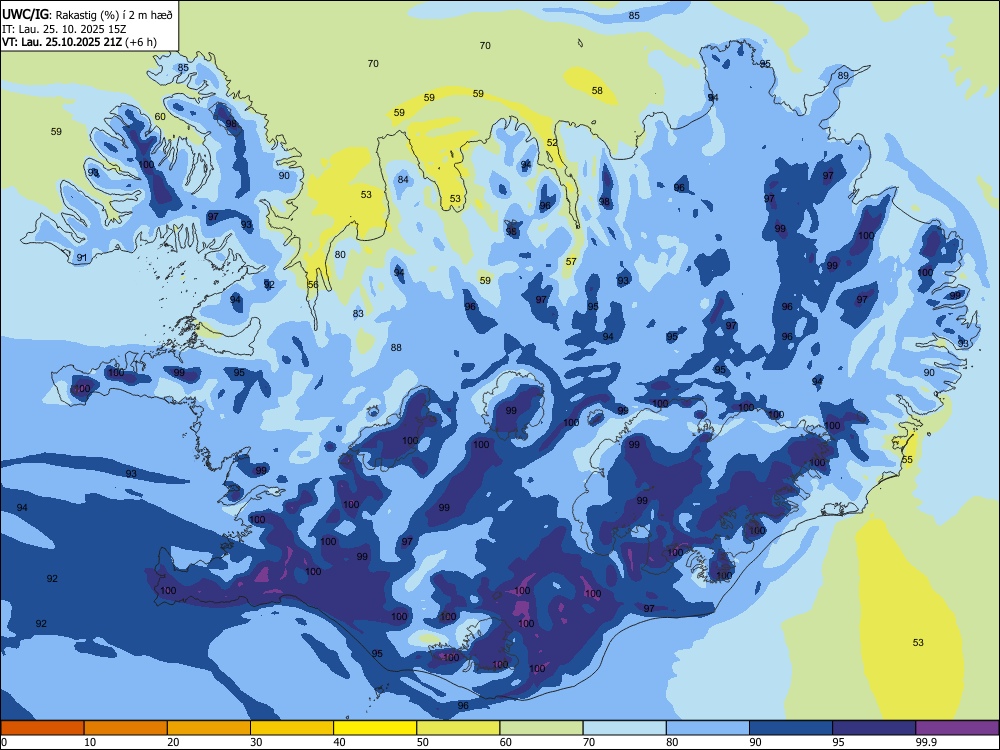Click the medium blue 80–90 legend swatch
This screenshot has height=750, width=1000.
pos(708,728)
